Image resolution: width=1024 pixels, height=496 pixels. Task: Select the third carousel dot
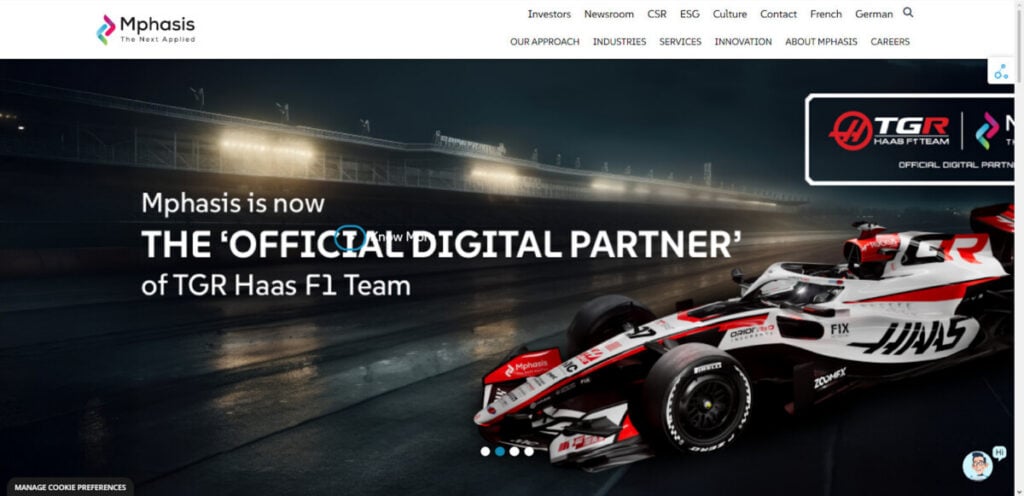(x=515, y=451)
